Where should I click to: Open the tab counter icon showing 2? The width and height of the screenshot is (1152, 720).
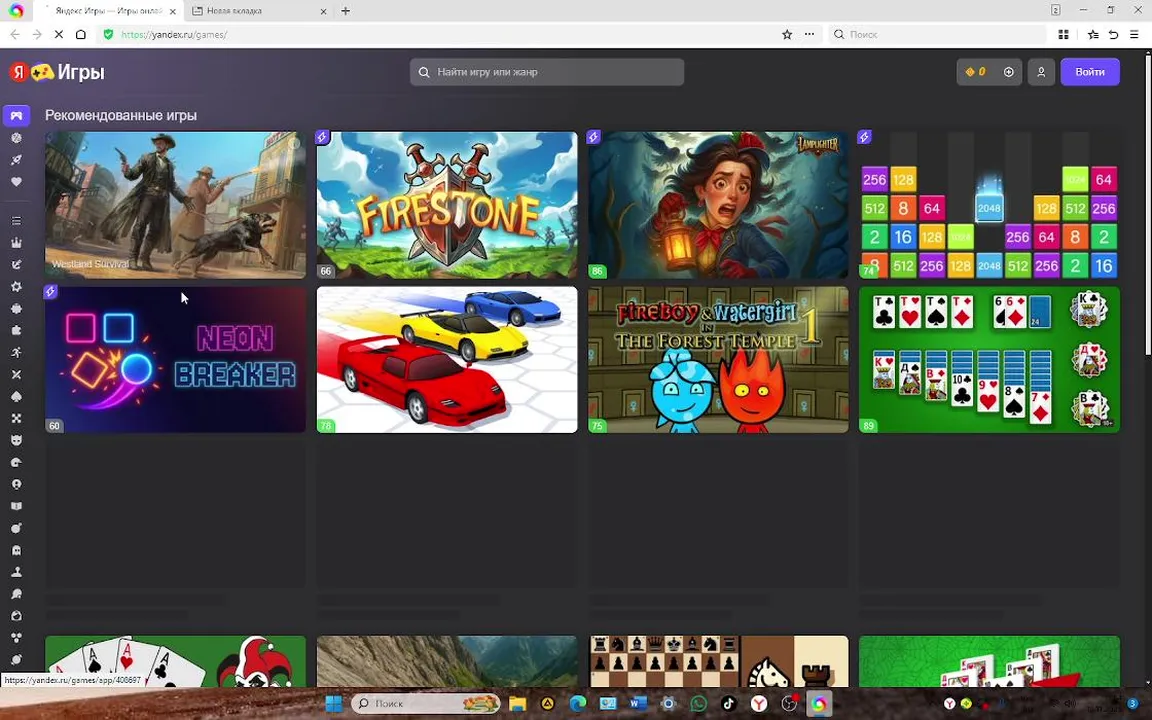point(1055,10)
